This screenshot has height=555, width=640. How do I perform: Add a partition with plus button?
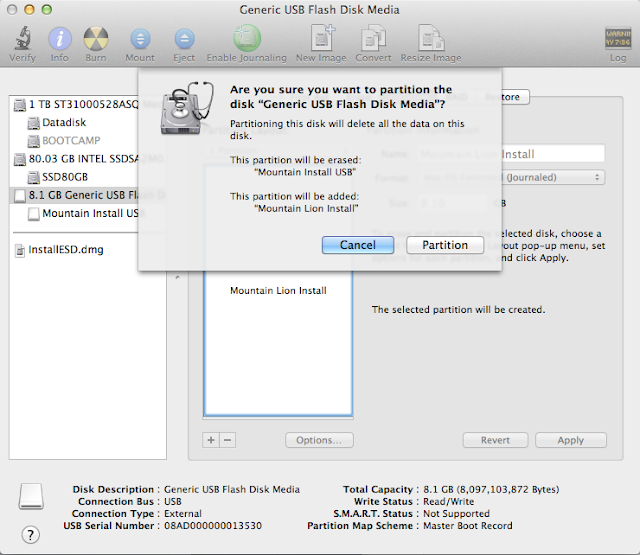pyautogui.click(x=211, y=440)
